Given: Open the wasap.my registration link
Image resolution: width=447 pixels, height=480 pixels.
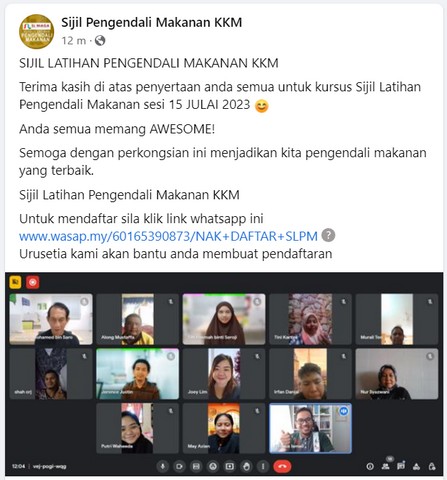Looking at the screenshot, I should (x=168, y=236).
